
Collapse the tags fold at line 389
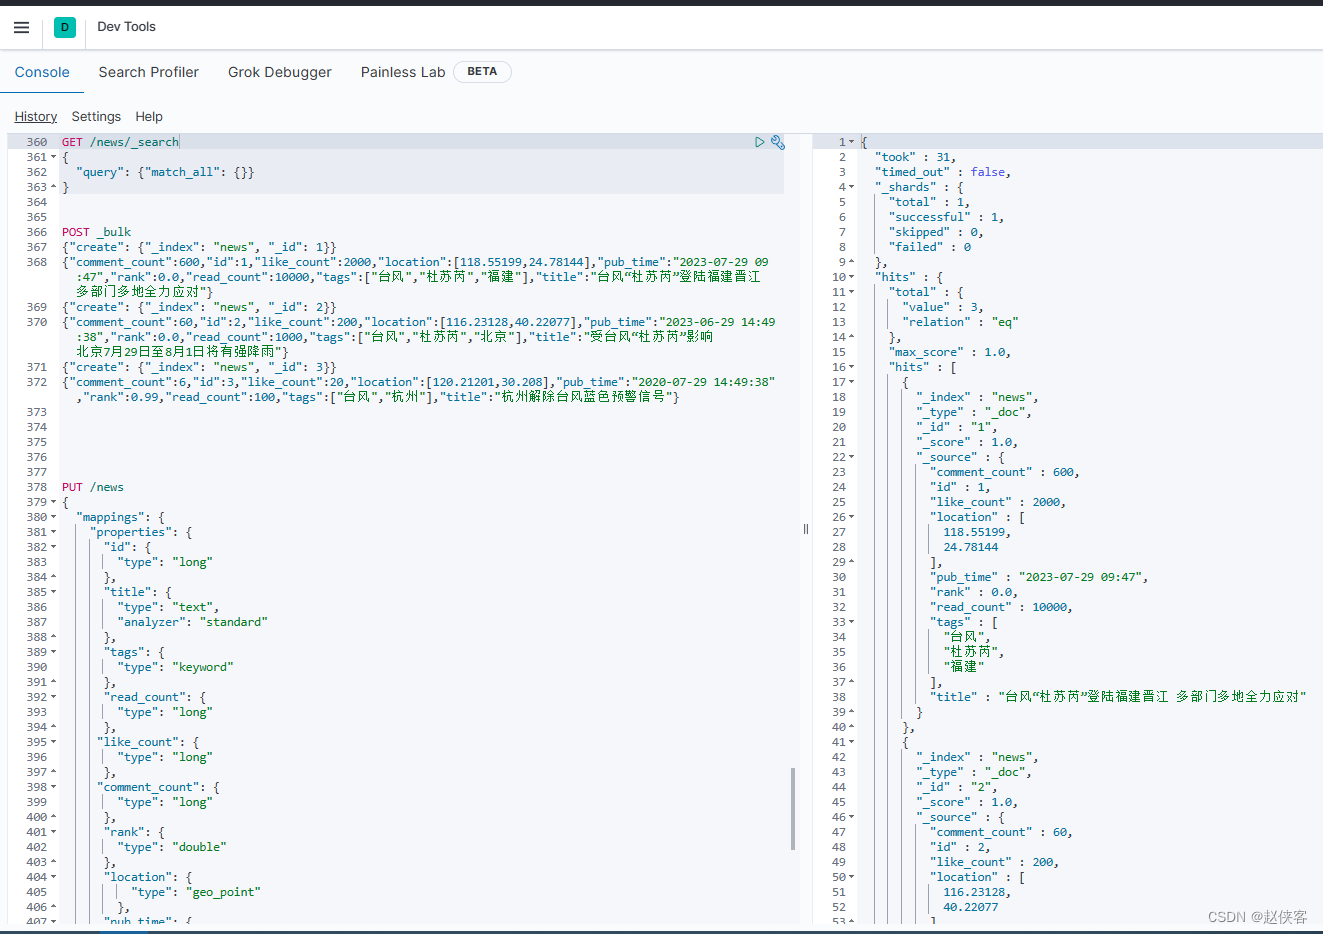(53, 652)
